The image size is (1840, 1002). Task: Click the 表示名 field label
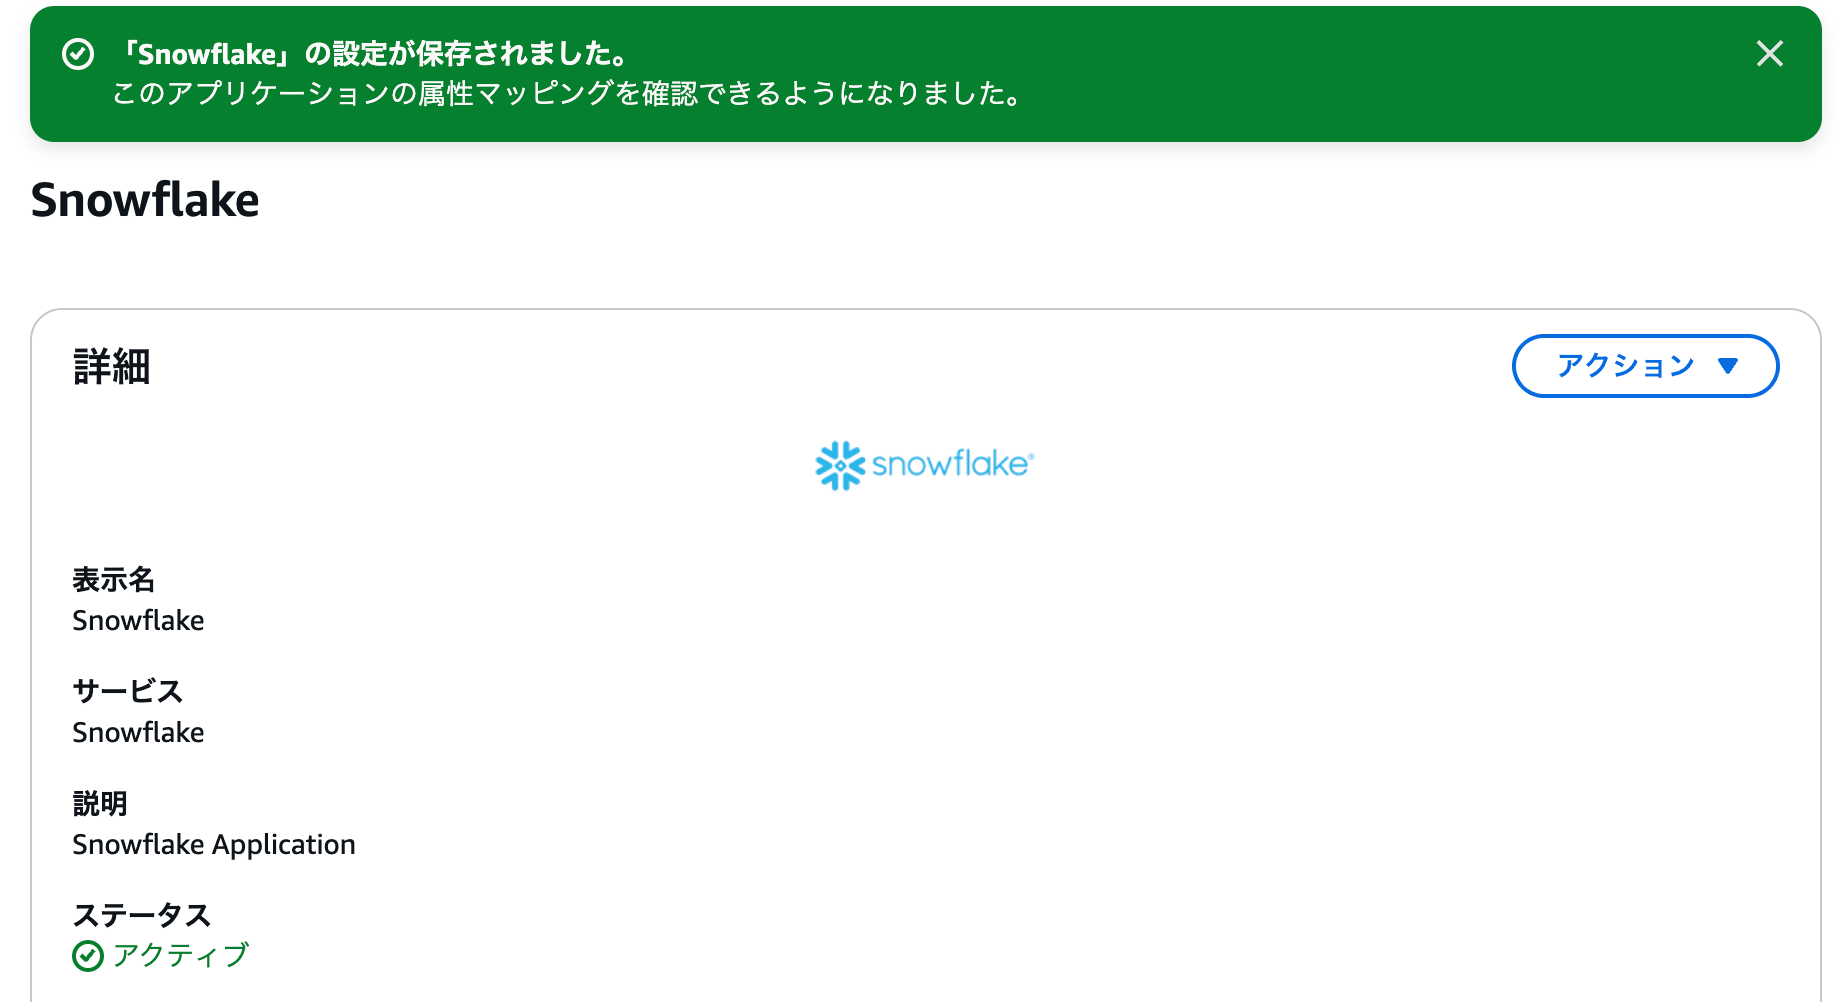click(x=113, y=580)
